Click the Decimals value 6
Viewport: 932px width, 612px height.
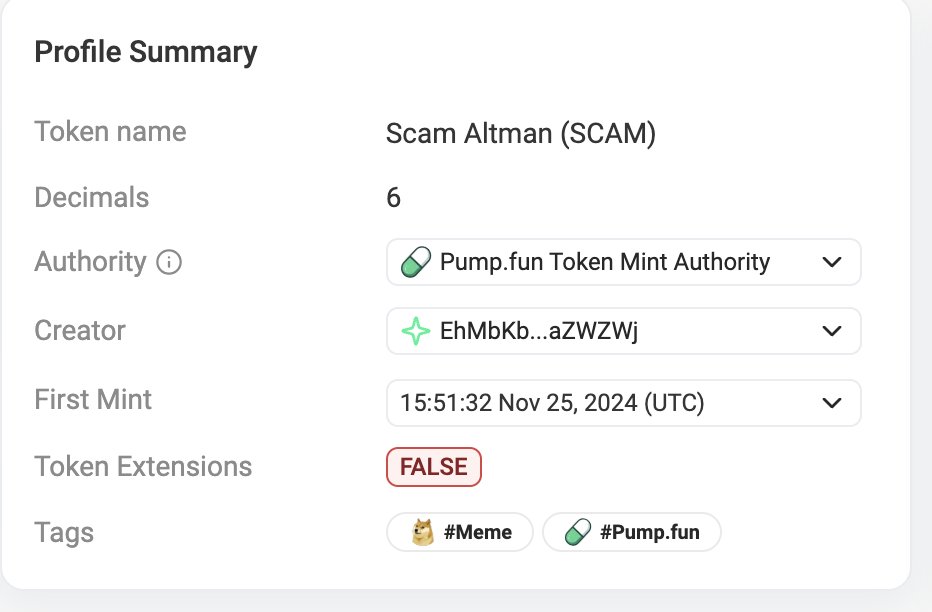(393, 197)
